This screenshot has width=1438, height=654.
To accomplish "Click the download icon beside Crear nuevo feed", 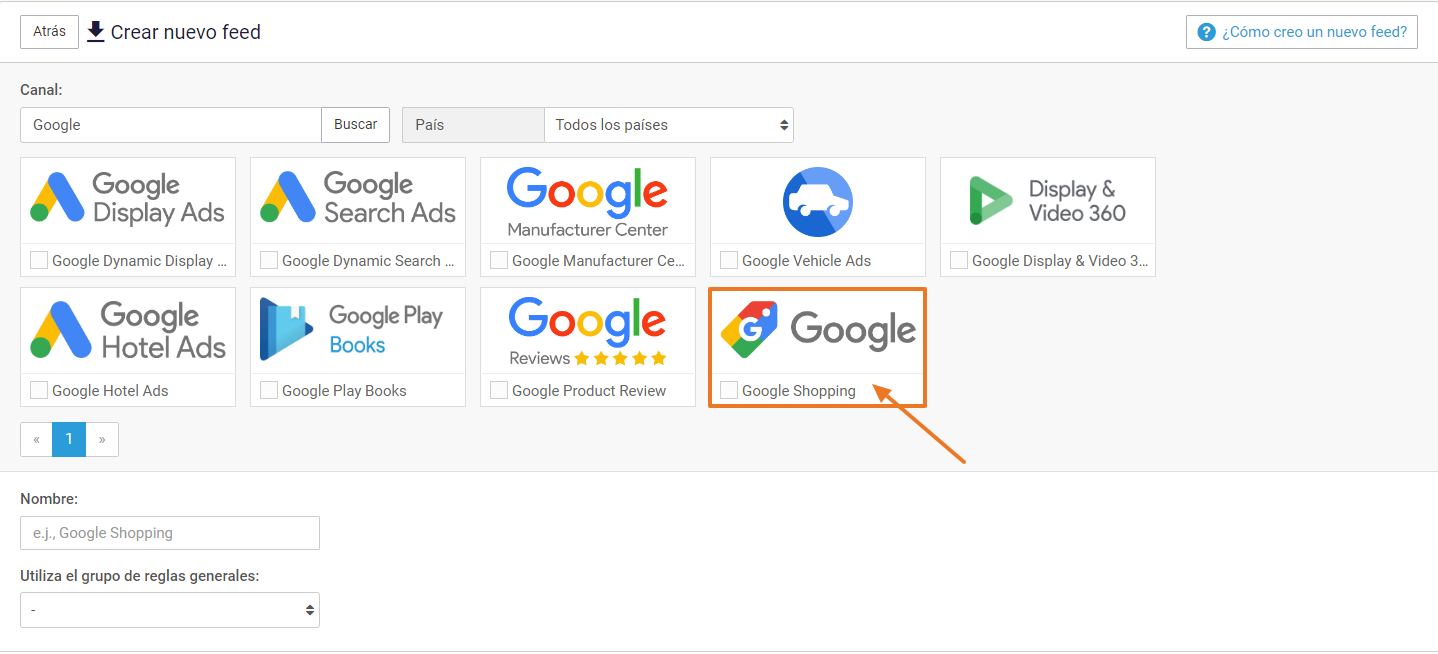I will tap(96, 32).
